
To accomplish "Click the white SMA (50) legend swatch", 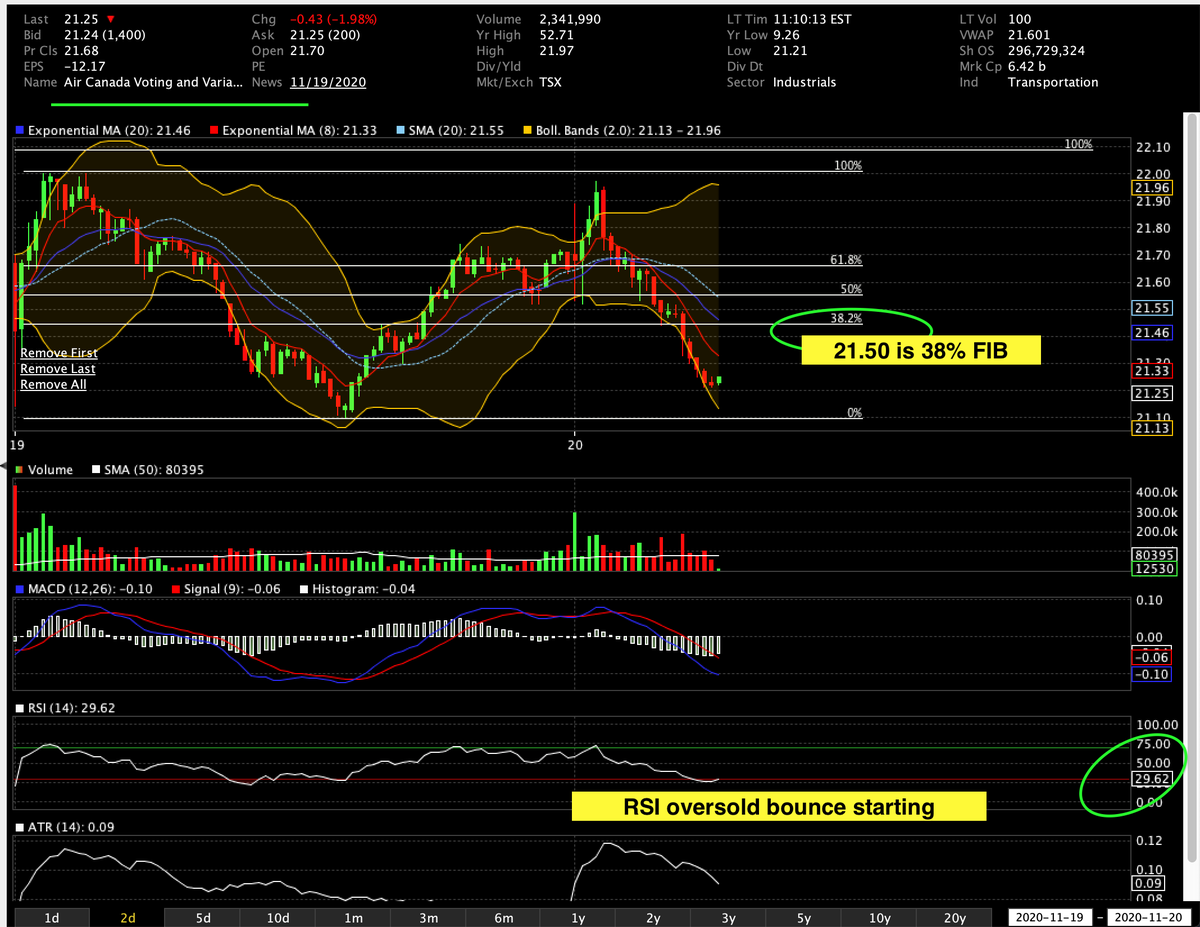I will point(96,469).
